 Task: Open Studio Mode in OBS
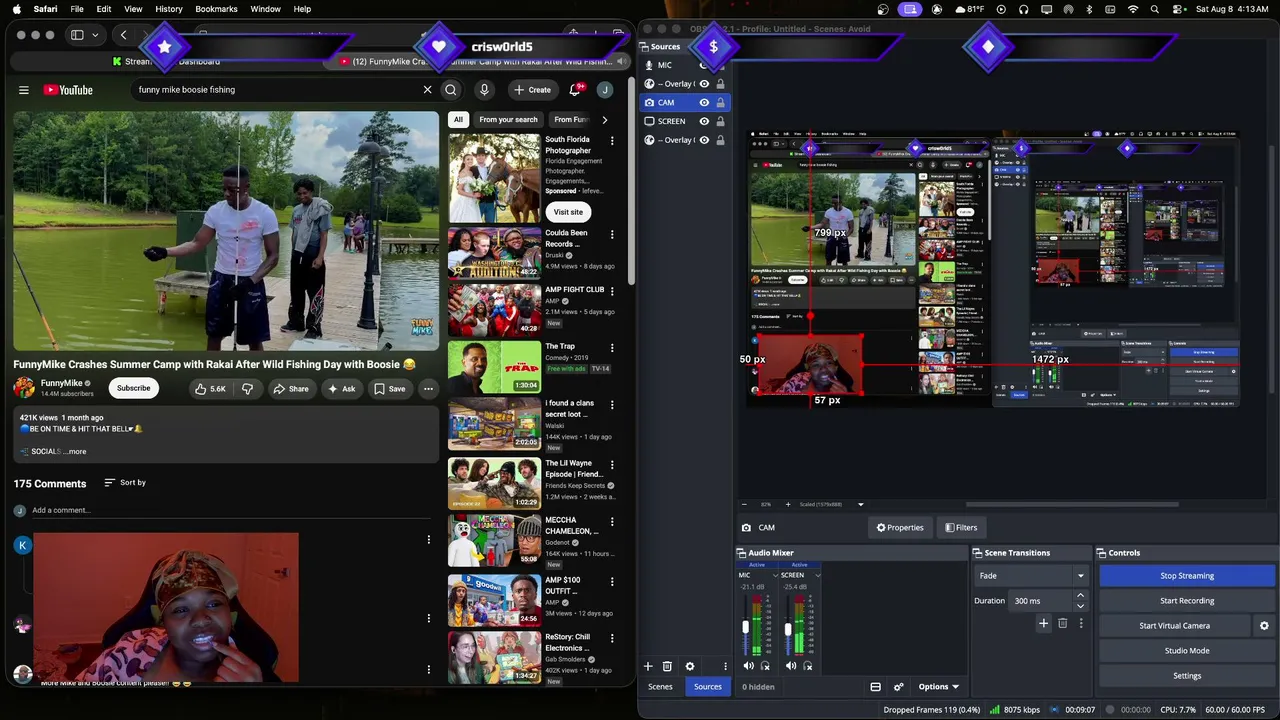point(1187,651)
